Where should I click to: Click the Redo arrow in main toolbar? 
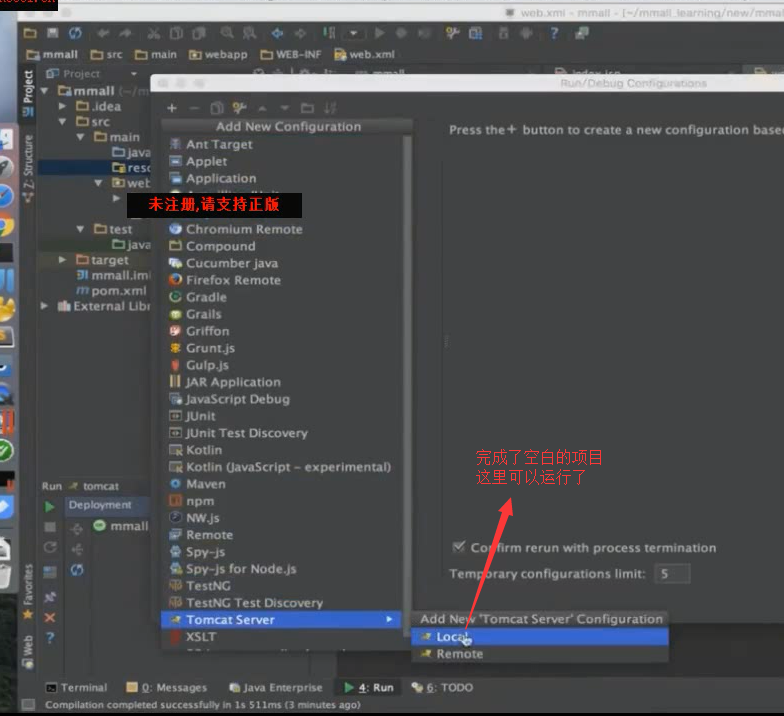tap(125, 33)
